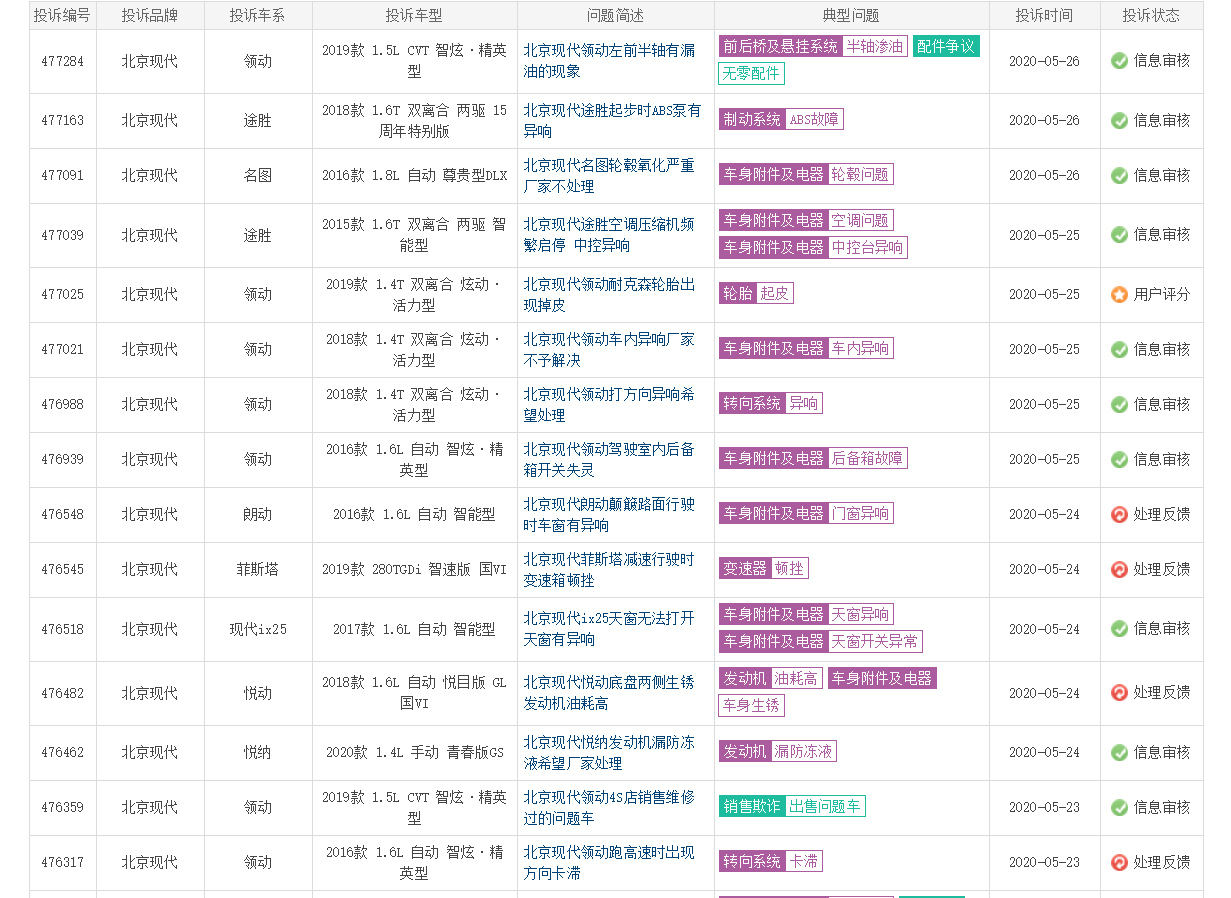Click 名图 car series cell
Image resolution: width=1231 pixels, height=898 pixels.
click(x=258, y=175)
